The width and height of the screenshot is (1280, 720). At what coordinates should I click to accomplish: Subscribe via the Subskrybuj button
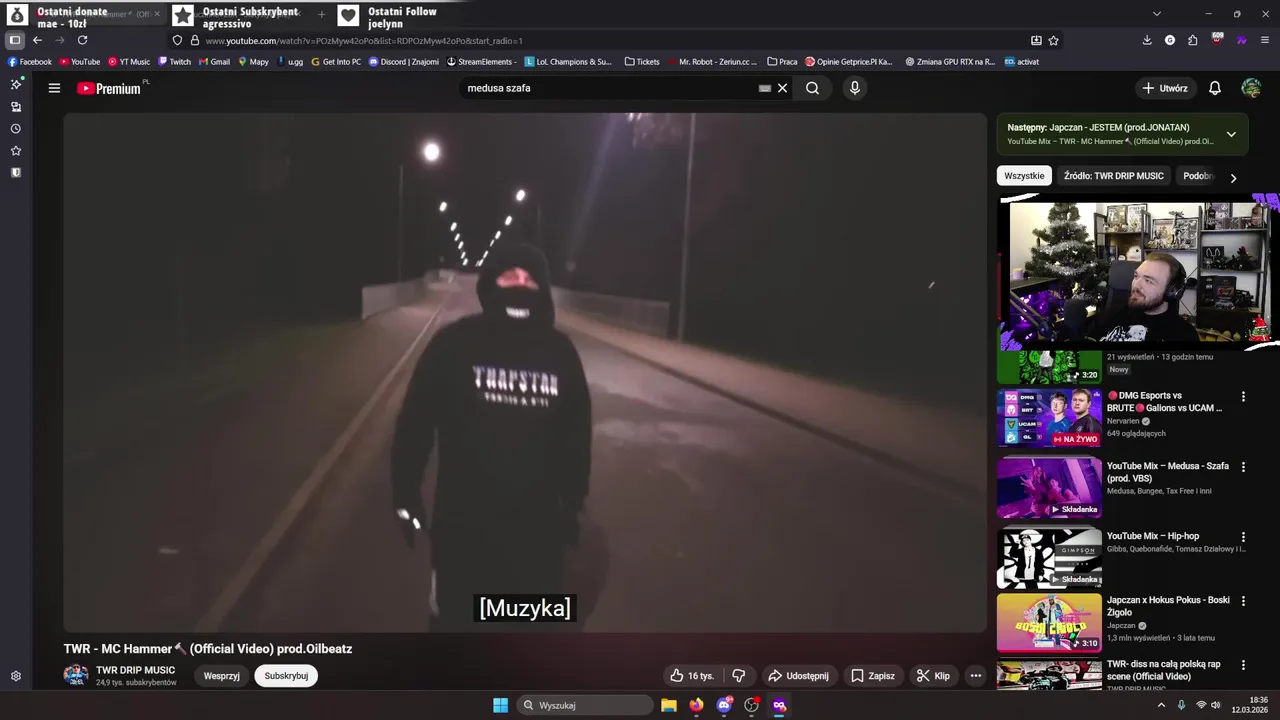[286, 676]
